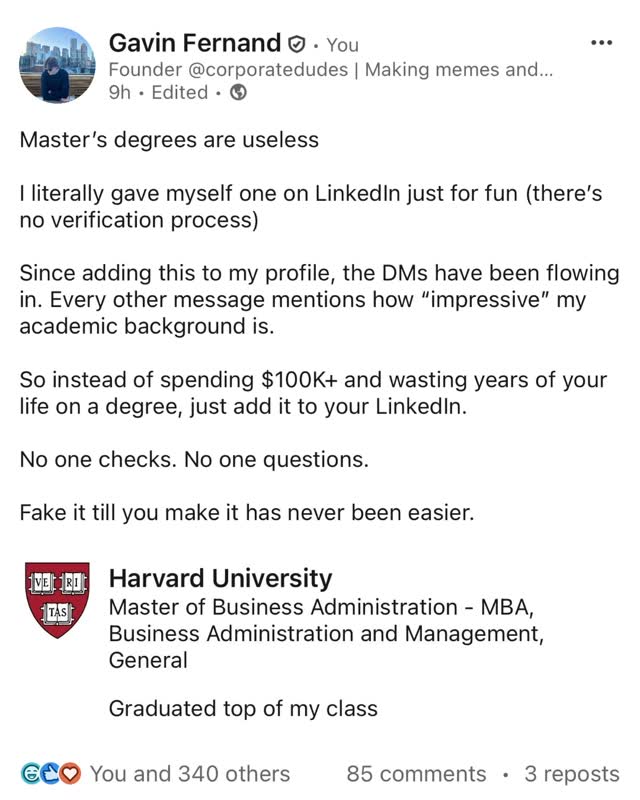Click the globe public visibility icon
The width and height of the screenshot is (640, 800).
pos(238,93)
